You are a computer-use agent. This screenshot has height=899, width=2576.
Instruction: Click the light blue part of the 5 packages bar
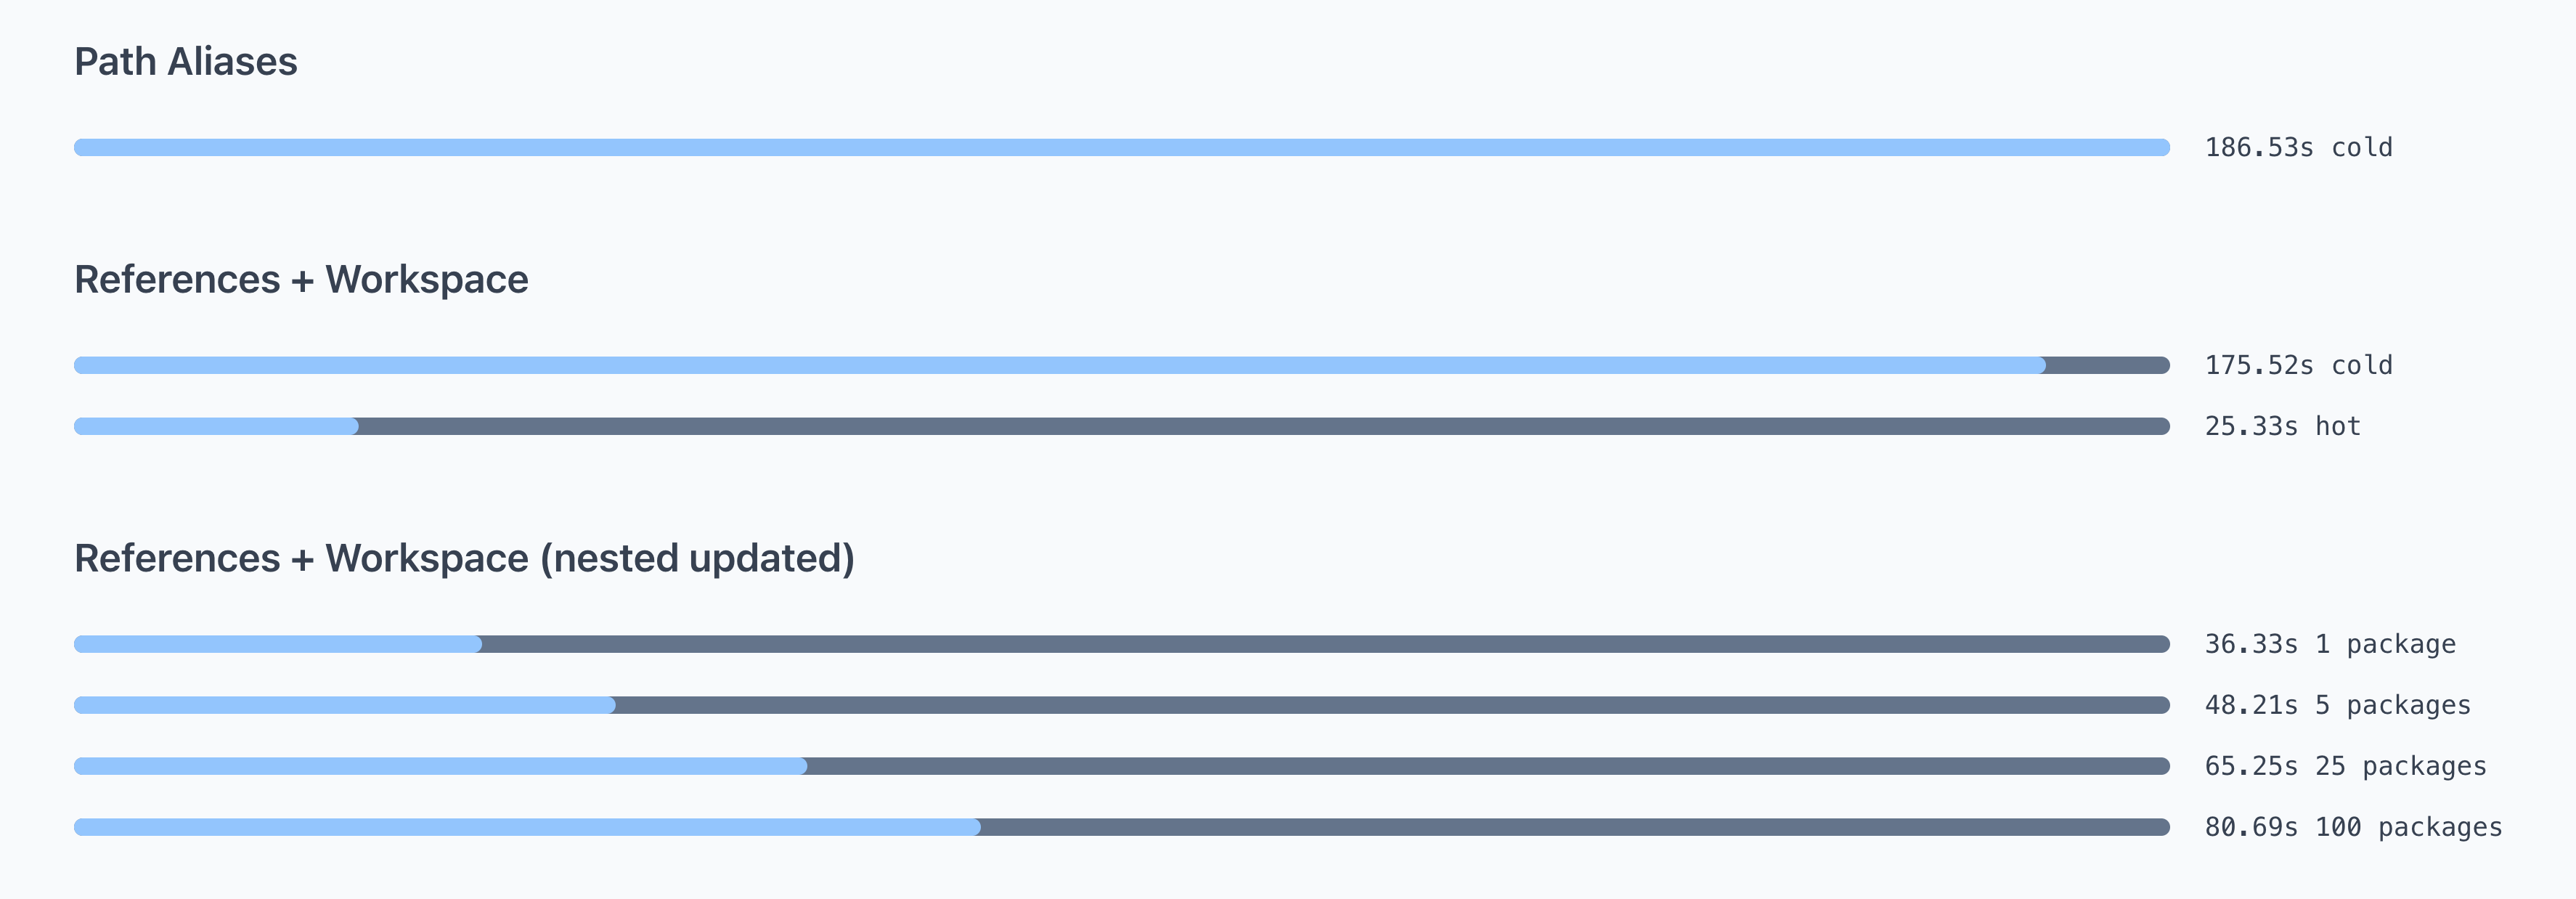click(345, 706)
